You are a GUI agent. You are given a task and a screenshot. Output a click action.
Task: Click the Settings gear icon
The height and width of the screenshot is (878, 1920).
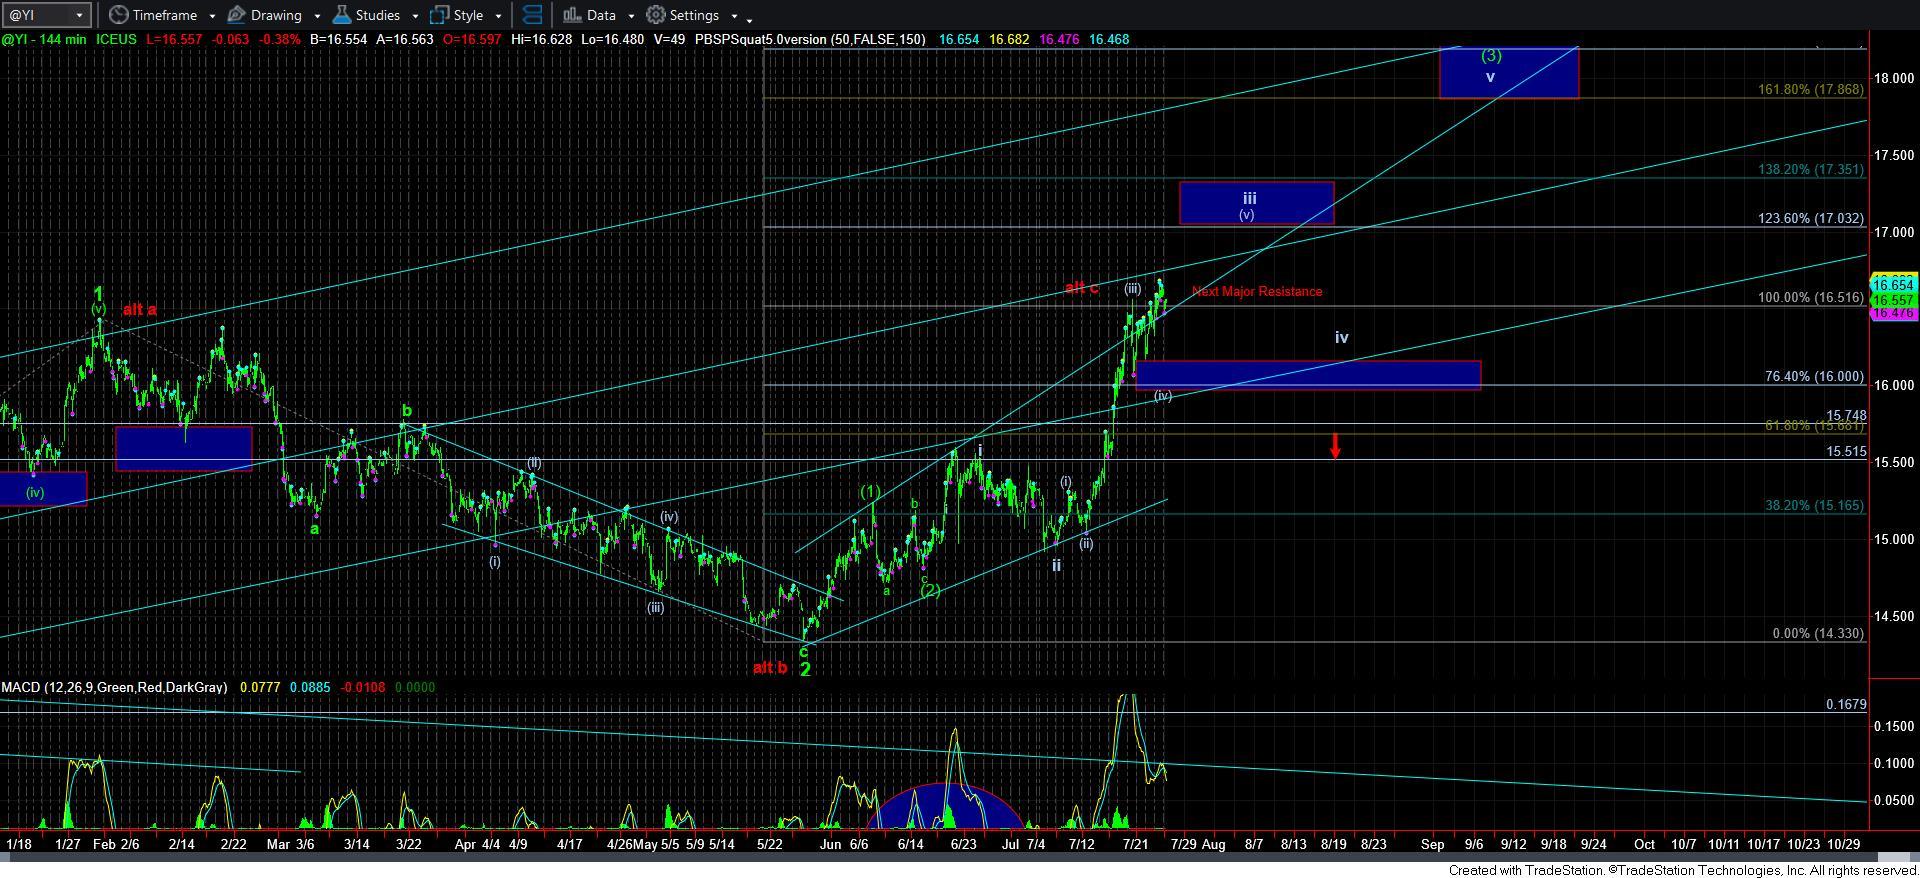click(656, 15)
